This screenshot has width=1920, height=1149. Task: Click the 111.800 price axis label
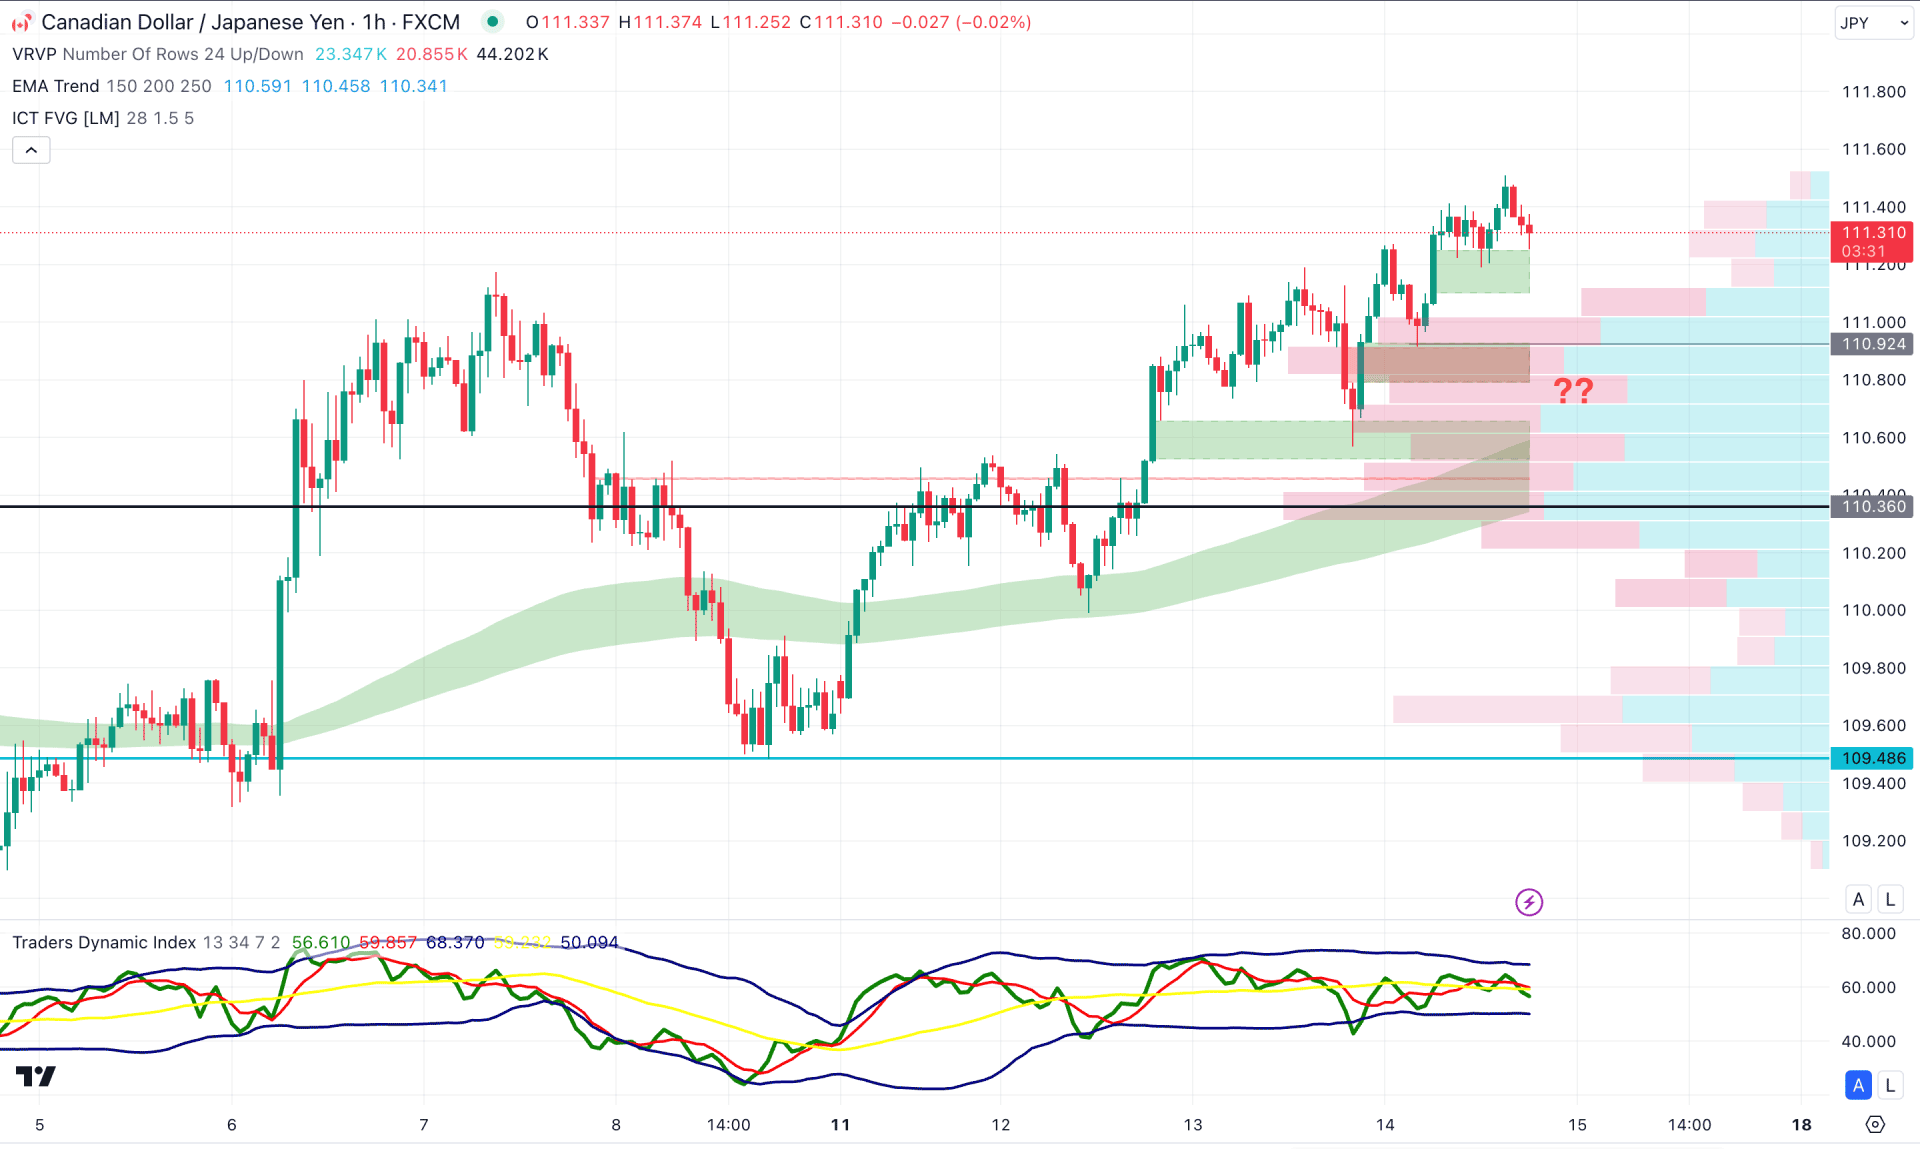pos(1874,92)
